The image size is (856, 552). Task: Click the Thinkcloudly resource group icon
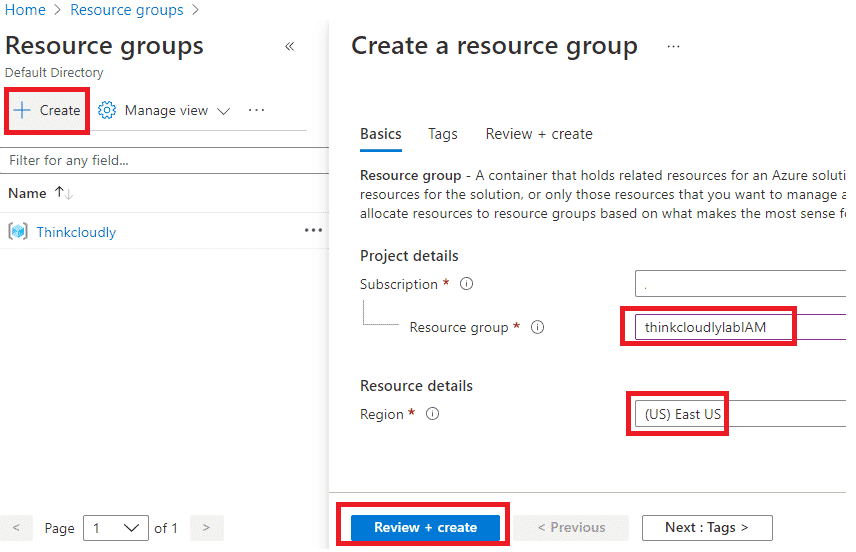(18, 232)
